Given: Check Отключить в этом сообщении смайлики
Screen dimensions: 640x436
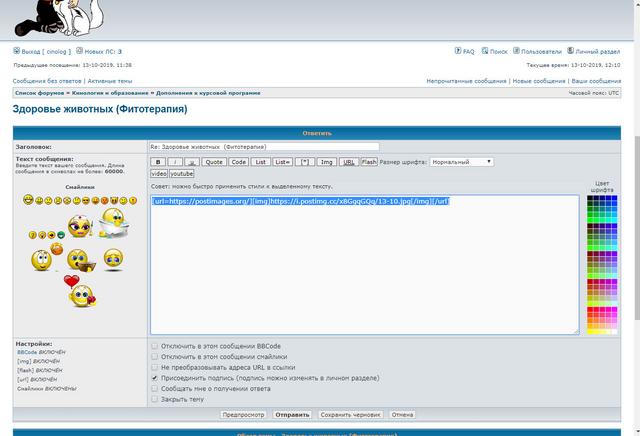Looking at the screenshot, I should pos(154,357).
